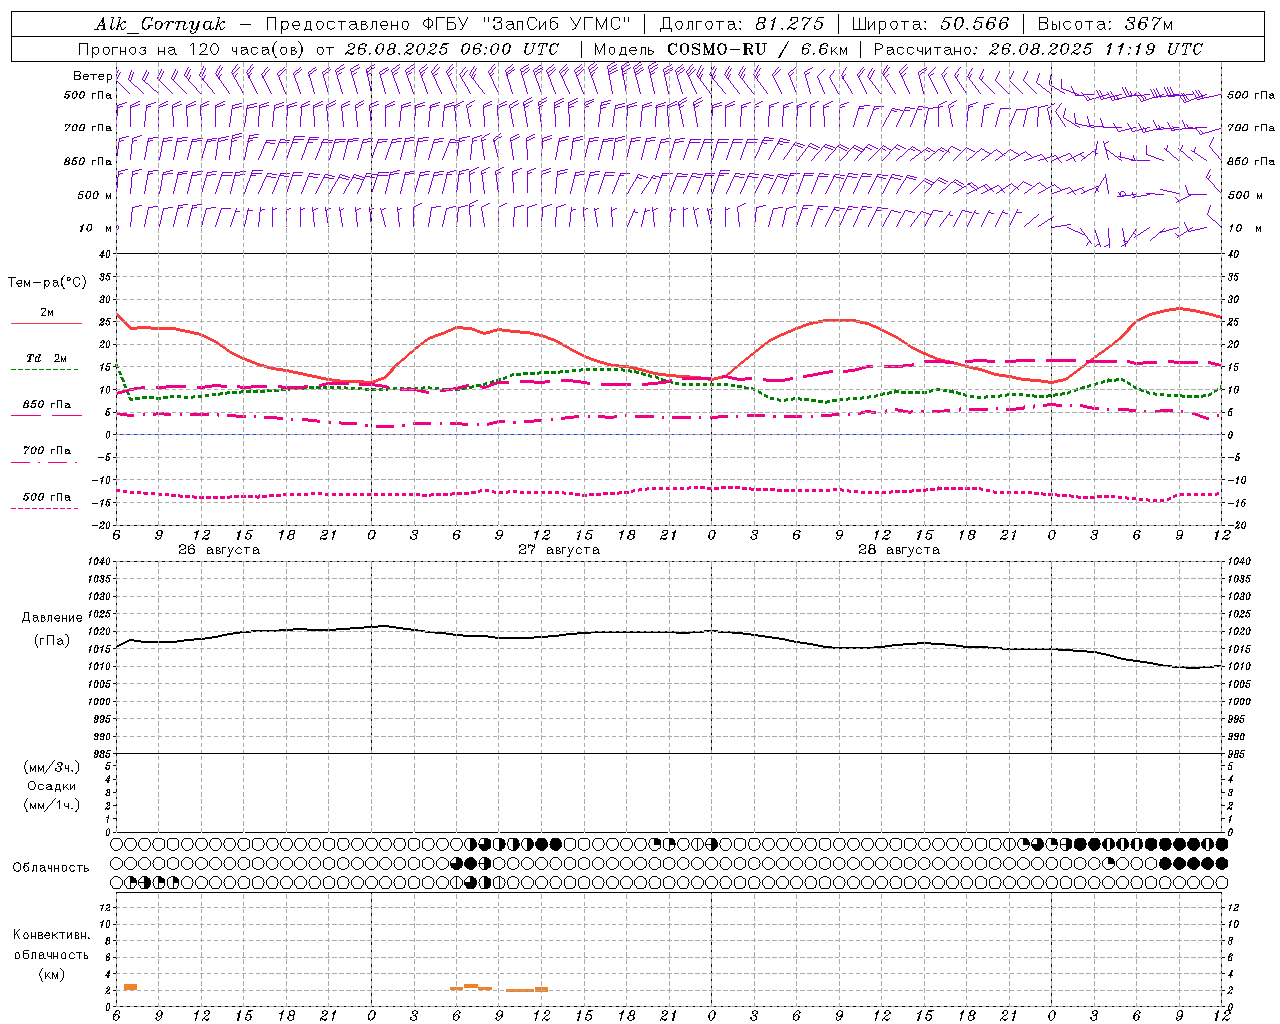Click the Давление pressure panel label
This screenshot has height=1024, width=1280.
pyautogui.click(x=51, y=618)
